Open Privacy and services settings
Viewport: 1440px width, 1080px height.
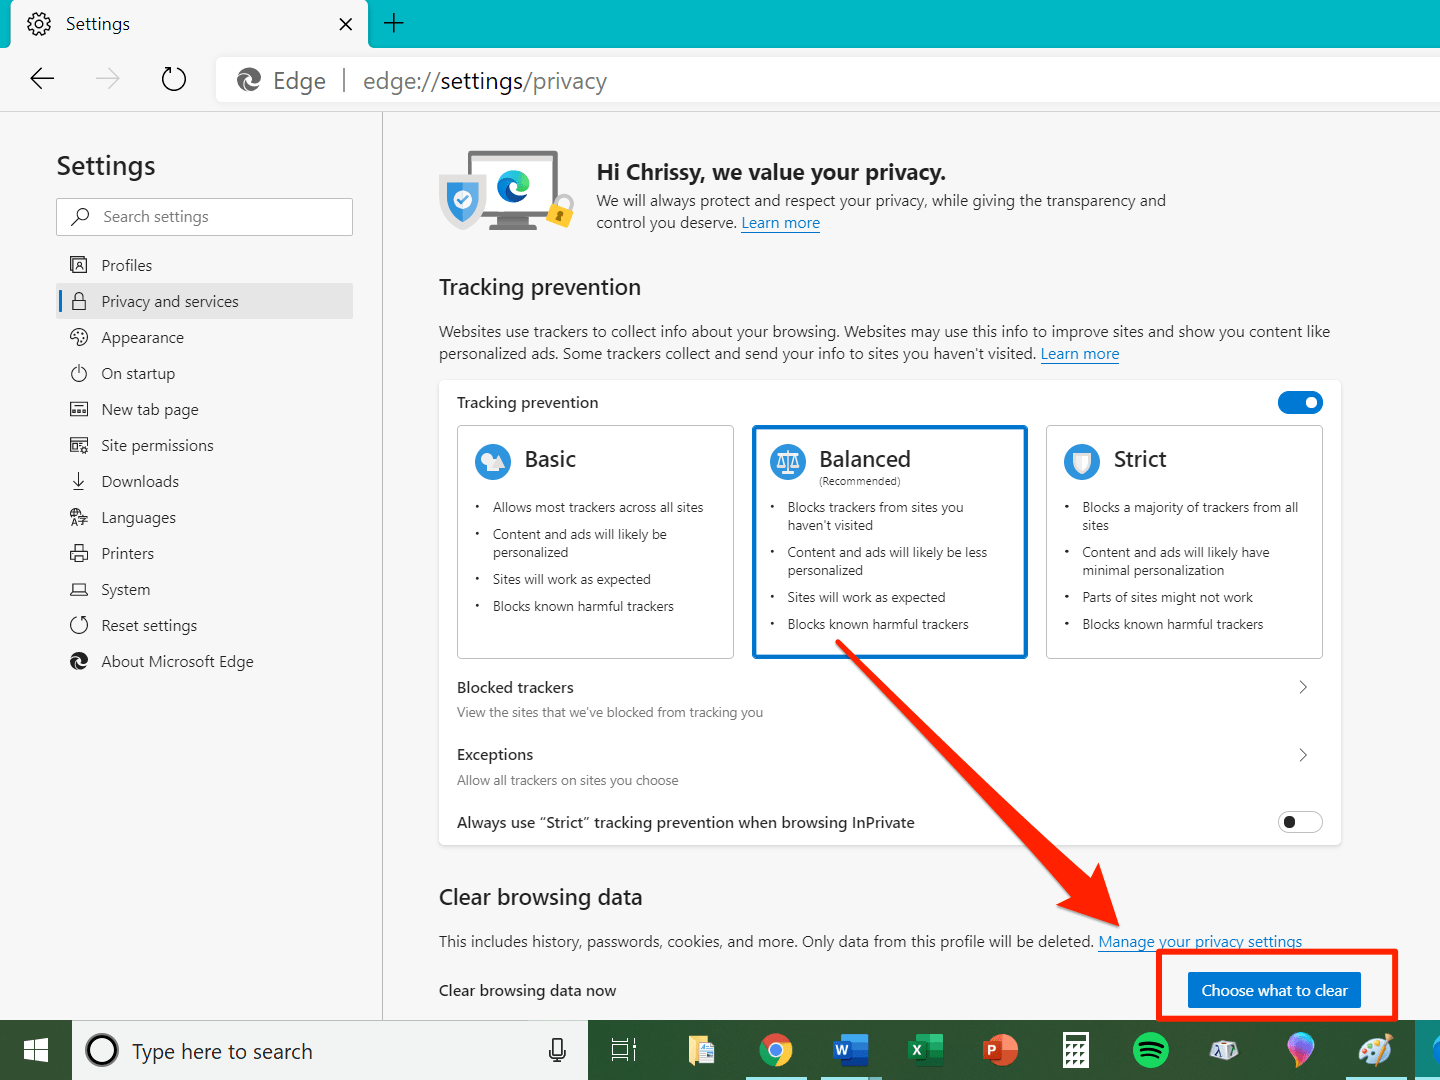[205, 301]
